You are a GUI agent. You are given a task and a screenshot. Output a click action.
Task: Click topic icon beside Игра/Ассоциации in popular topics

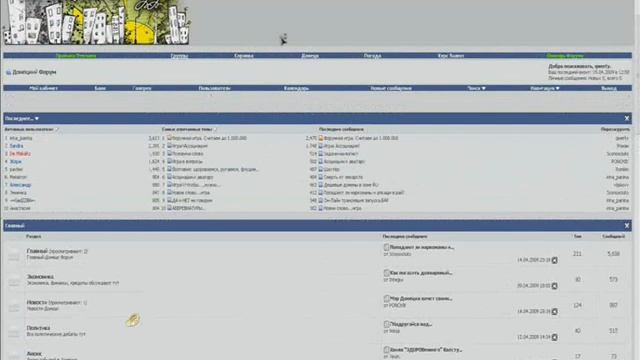(x=169, y=146)
